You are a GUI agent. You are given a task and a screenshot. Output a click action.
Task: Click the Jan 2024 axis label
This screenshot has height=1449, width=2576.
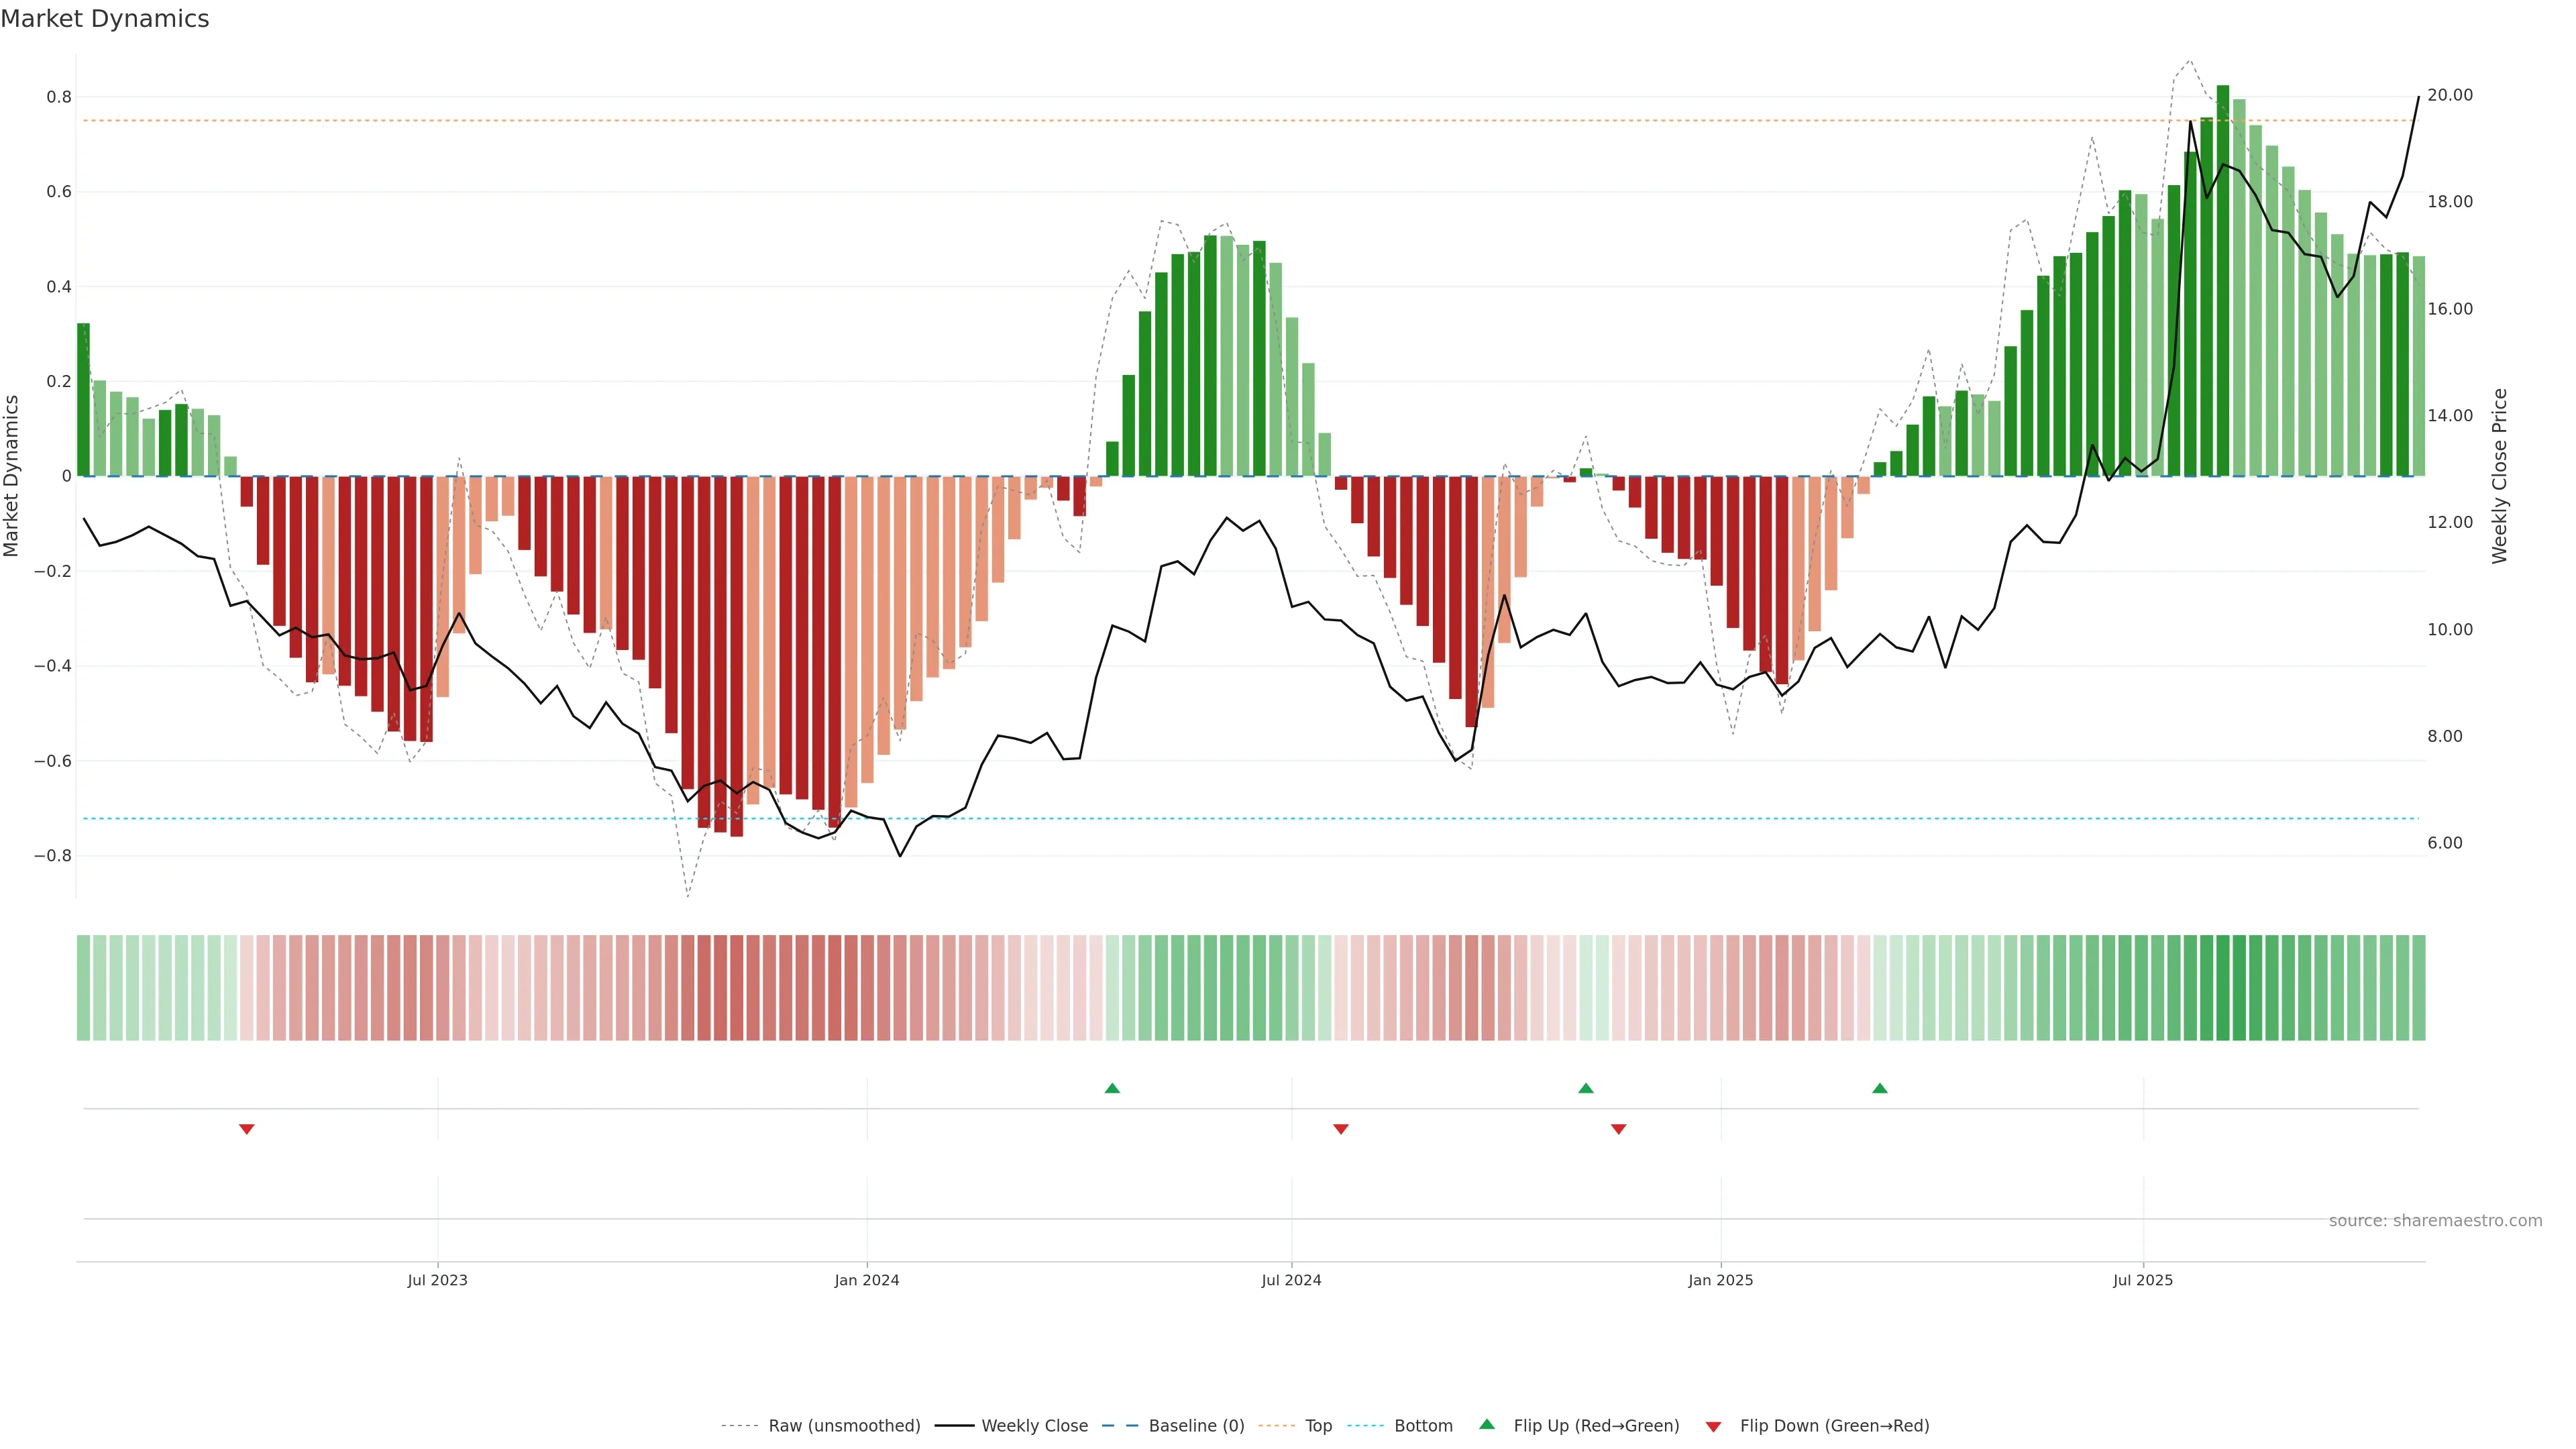click(867, 1280)
